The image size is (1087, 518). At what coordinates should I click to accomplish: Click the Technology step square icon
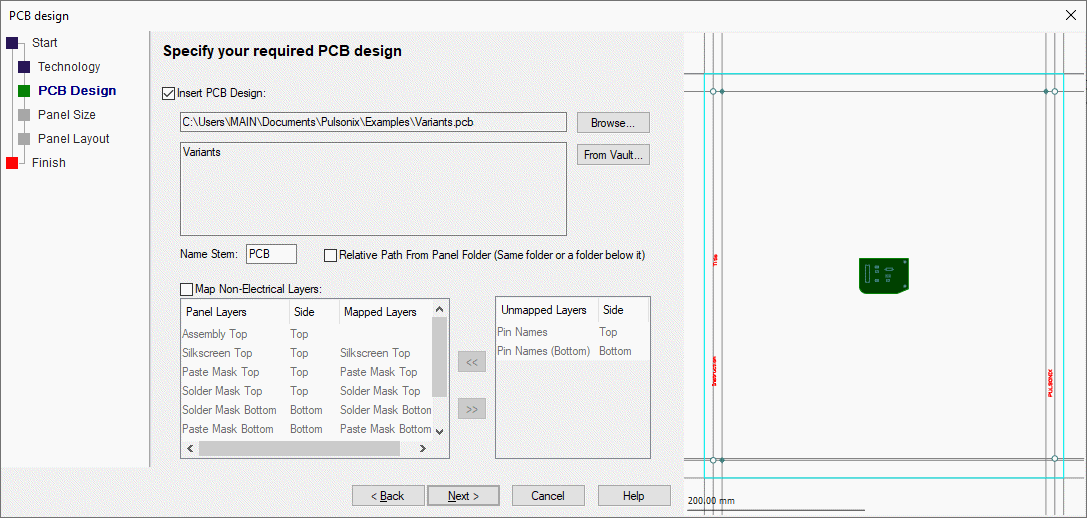pos(24,67)
